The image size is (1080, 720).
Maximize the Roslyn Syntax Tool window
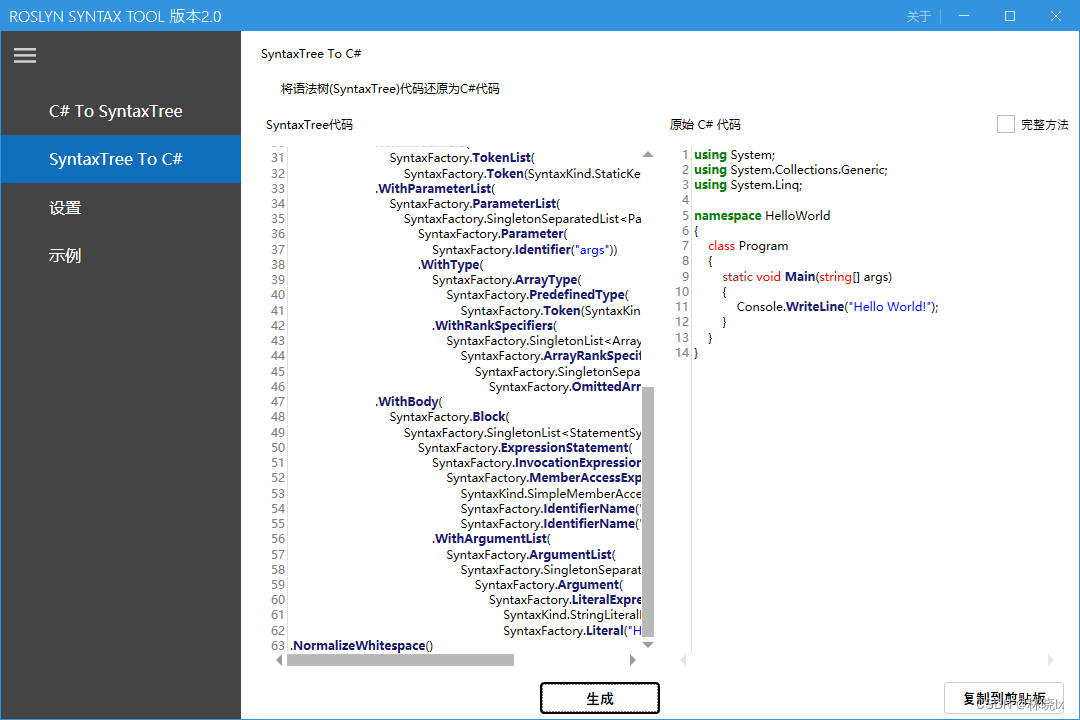coord(1010,16)
